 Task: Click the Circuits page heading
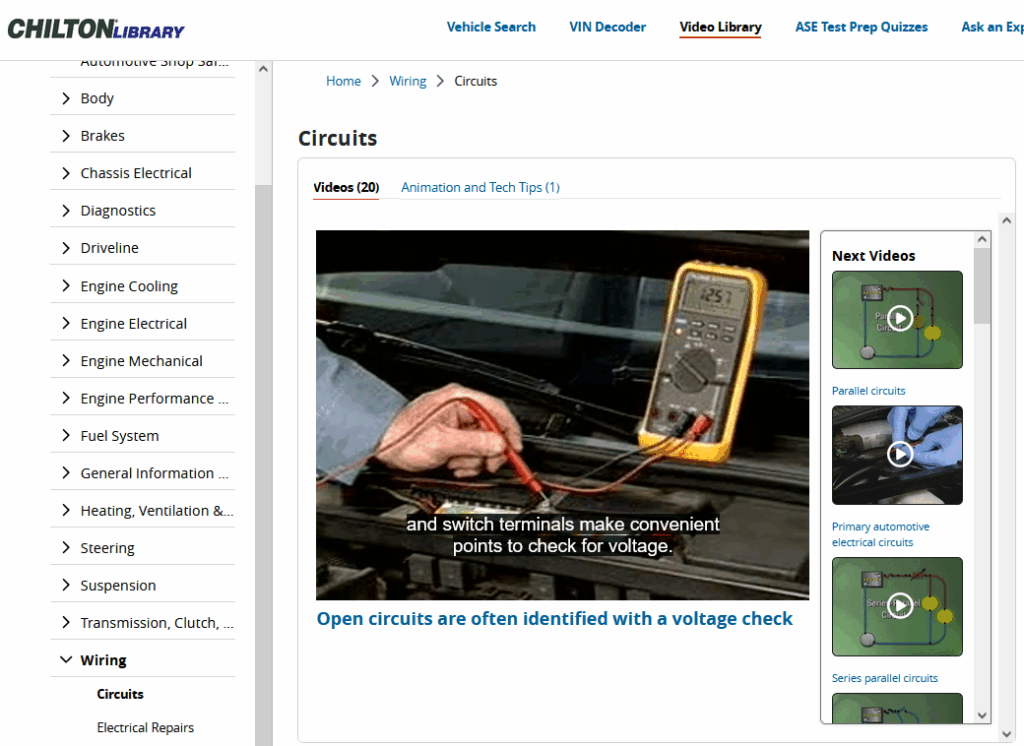click(338, 138)
